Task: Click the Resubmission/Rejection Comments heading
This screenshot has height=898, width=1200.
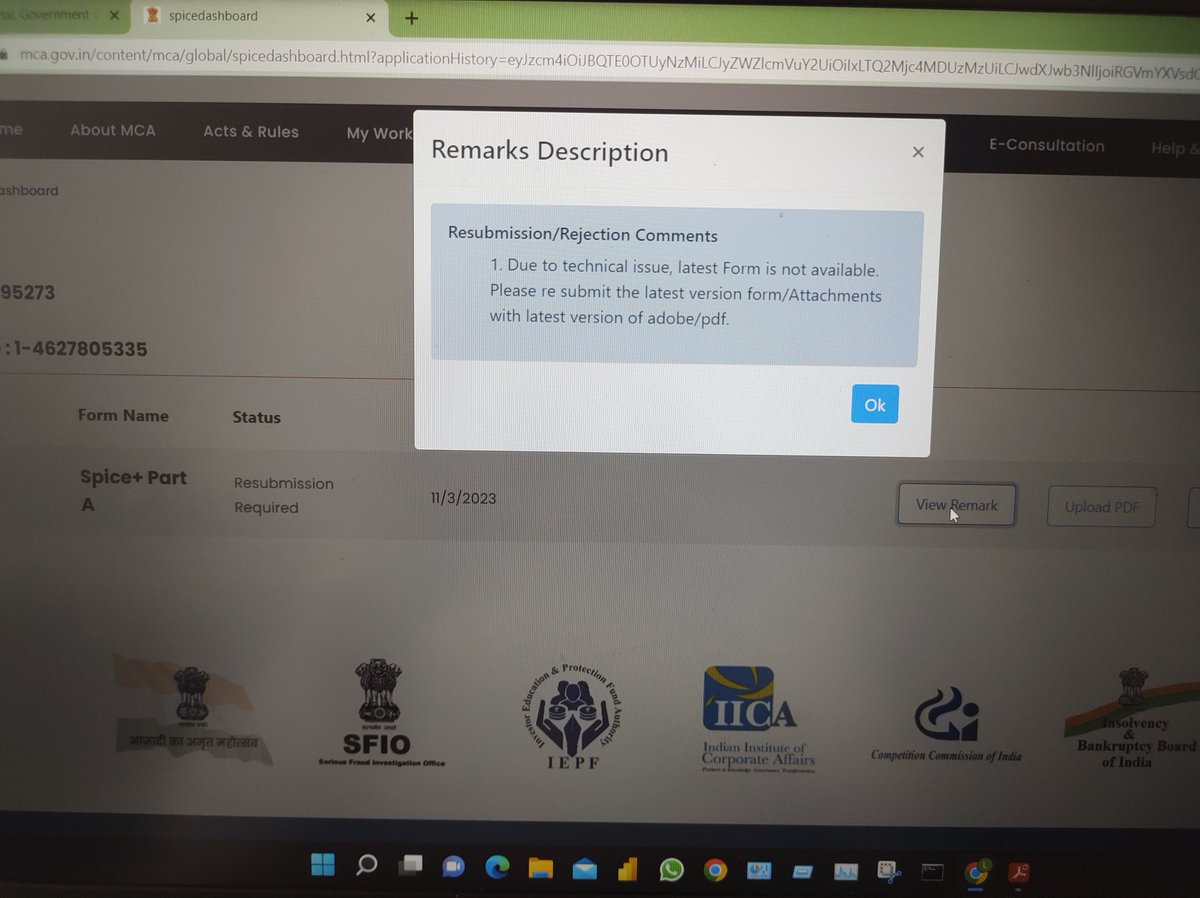Action: click(x=583, y=235)
